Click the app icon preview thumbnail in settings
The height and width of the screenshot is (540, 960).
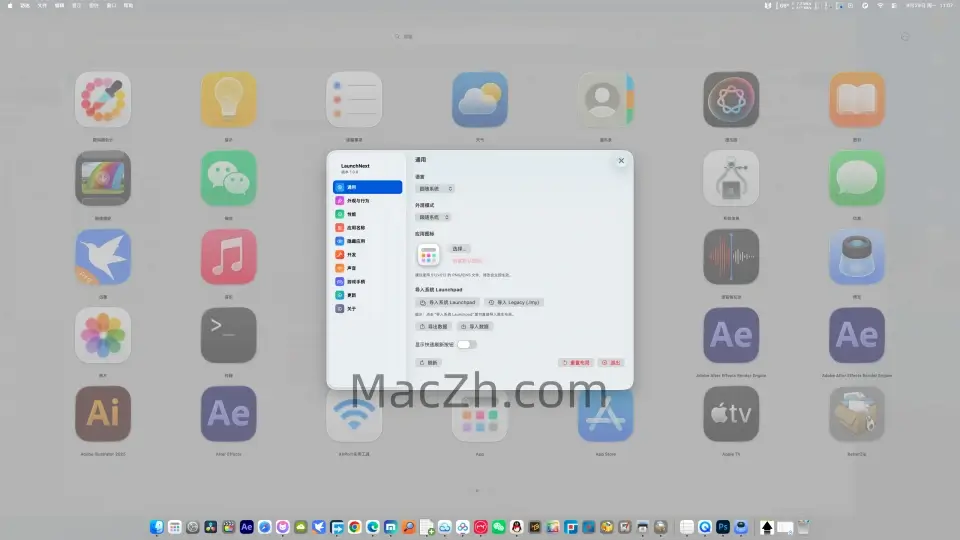[x=429, y=255]
